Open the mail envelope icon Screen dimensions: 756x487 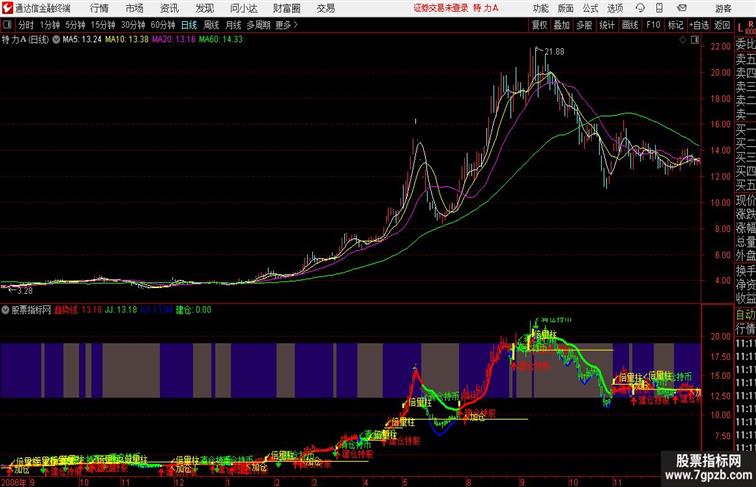pyautogui.click(x=682, y=8)
